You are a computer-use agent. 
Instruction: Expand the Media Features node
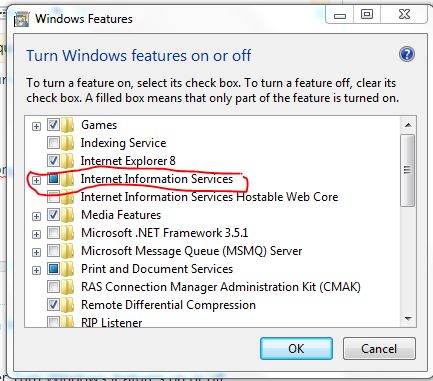click(x=36, y=216)
